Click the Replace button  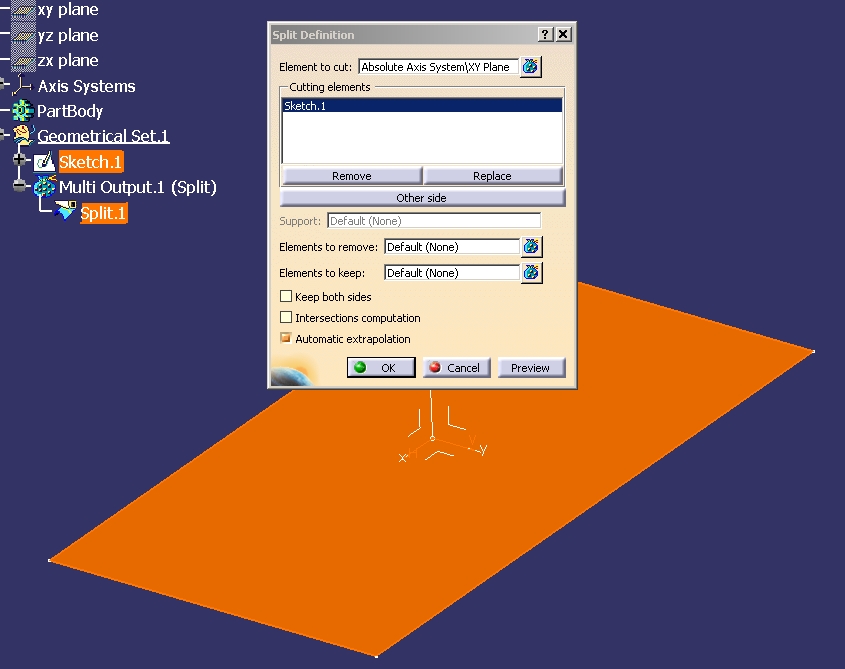pos(493,176)
